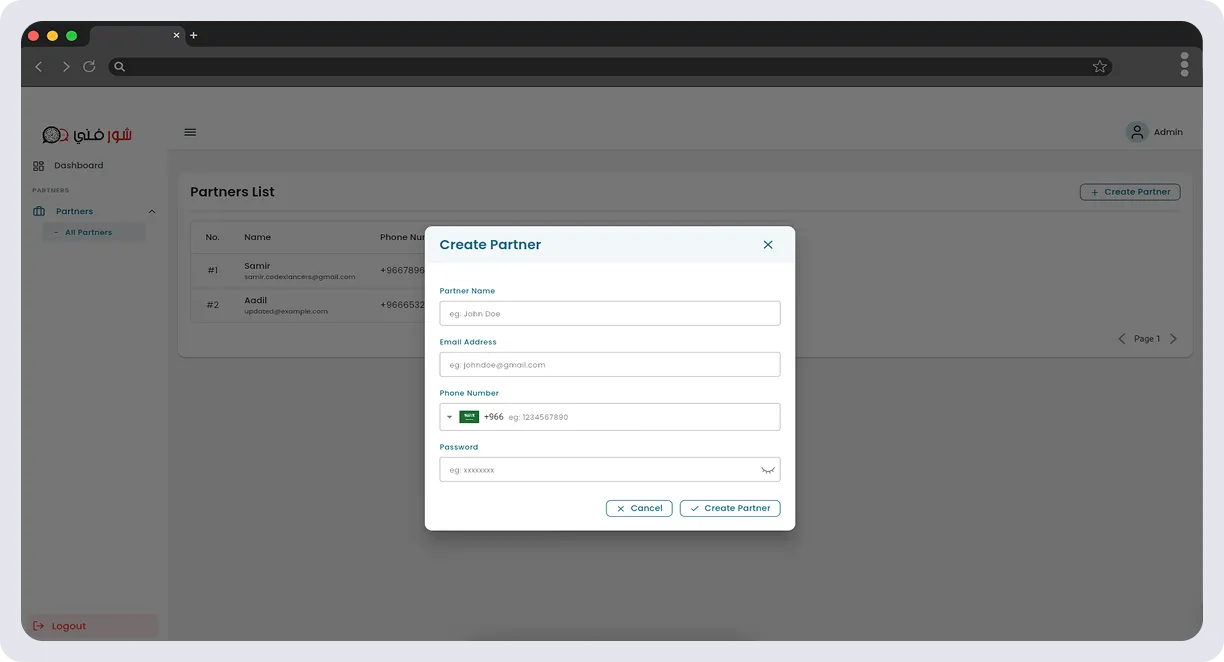Click the Admin username label
This screenshot has height=662, width=1224.
(1168, 132)
